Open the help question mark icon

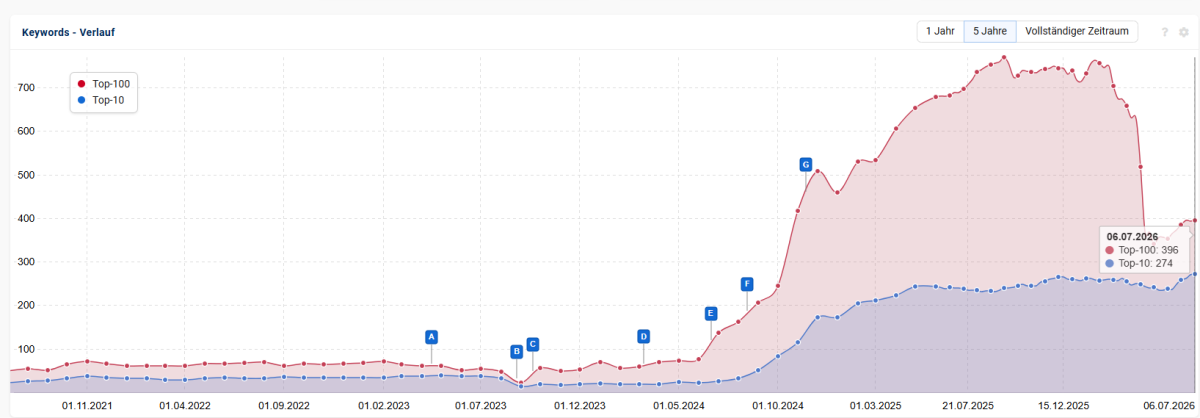click(1165, 32)
